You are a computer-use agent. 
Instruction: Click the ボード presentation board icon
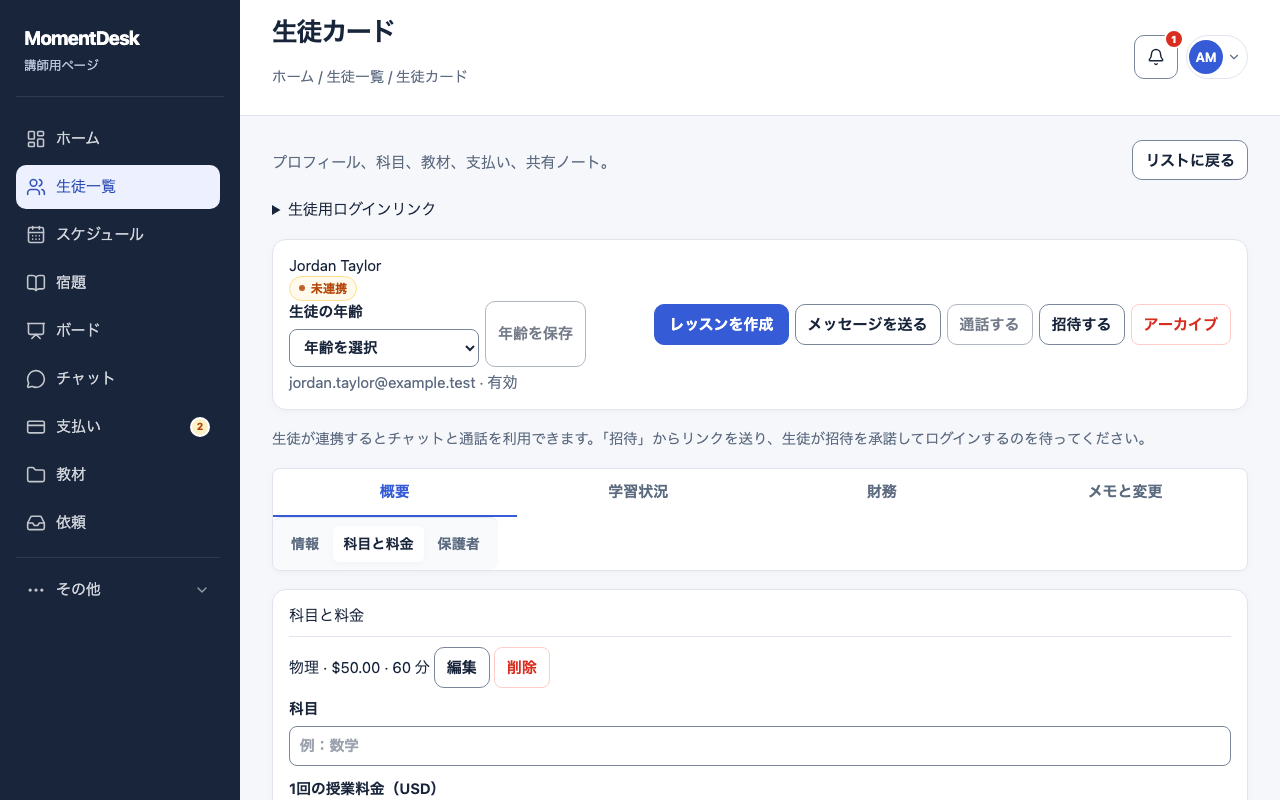pyautogui.click(x=36, y=330)
